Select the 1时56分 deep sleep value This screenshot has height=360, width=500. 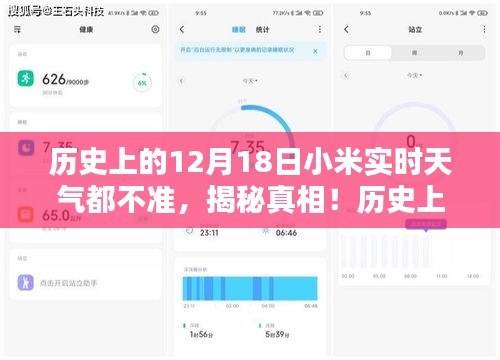[201, 334]
